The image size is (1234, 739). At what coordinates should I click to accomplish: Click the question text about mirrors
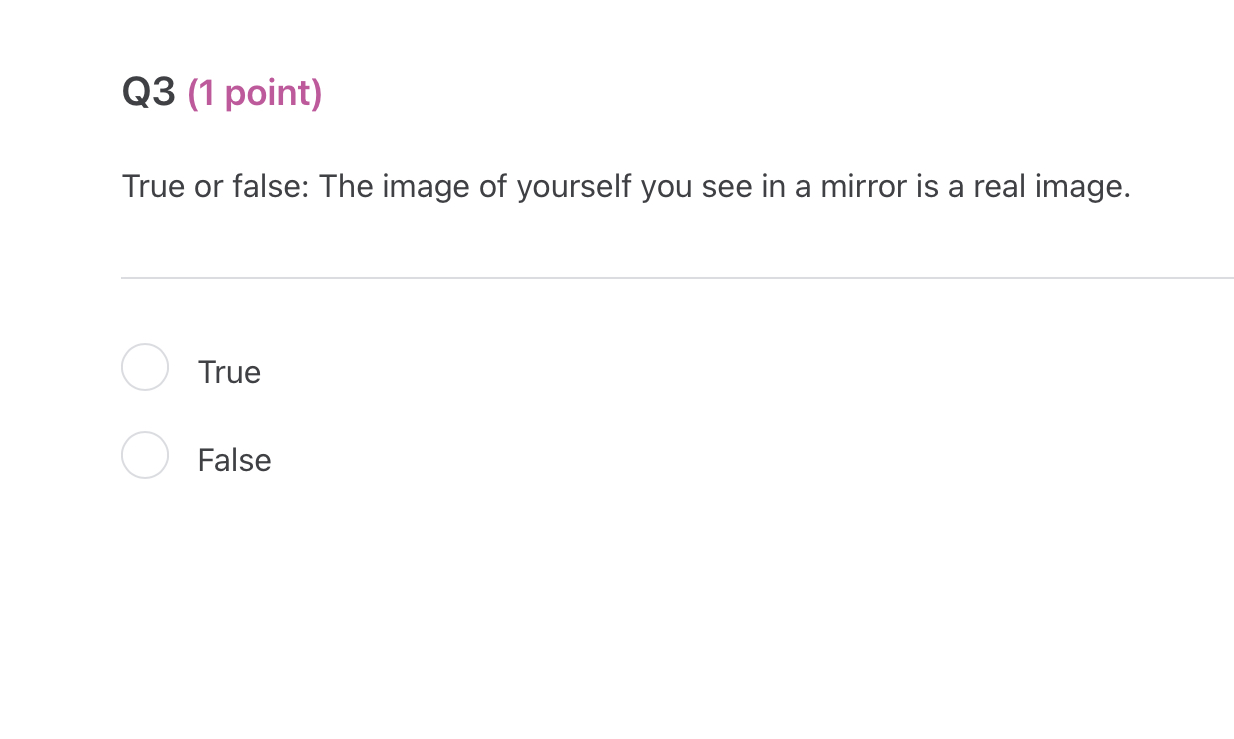pyautogui.click(x=626, y=186)
